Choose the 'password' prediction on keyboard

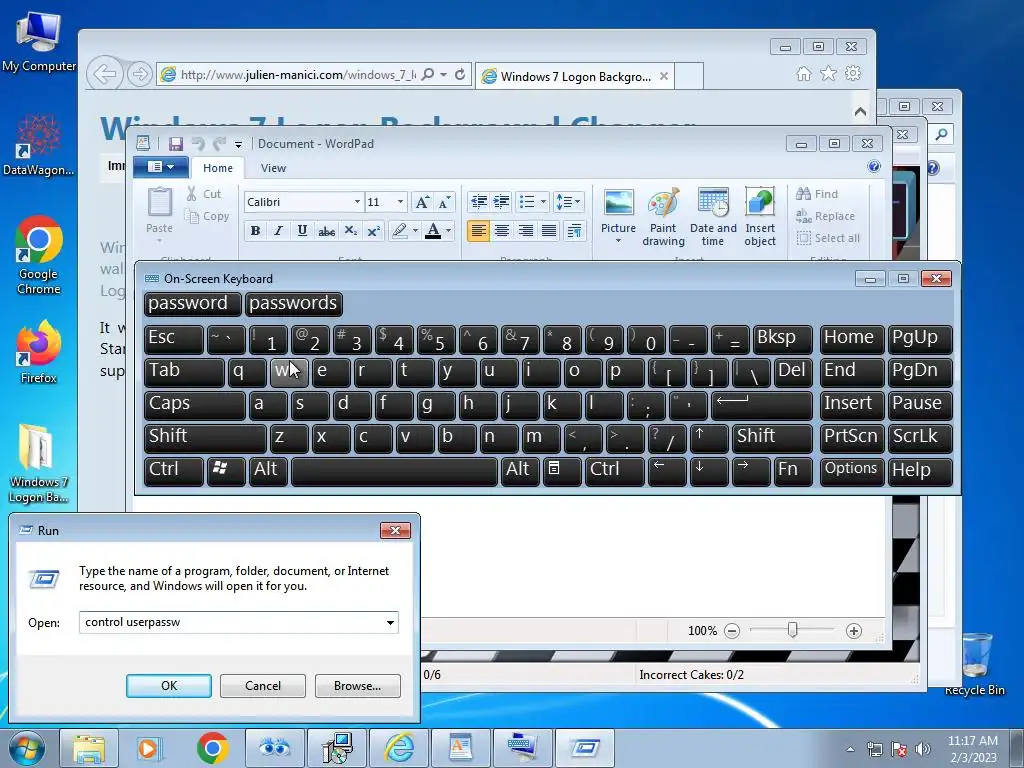[x=193, y=304]
